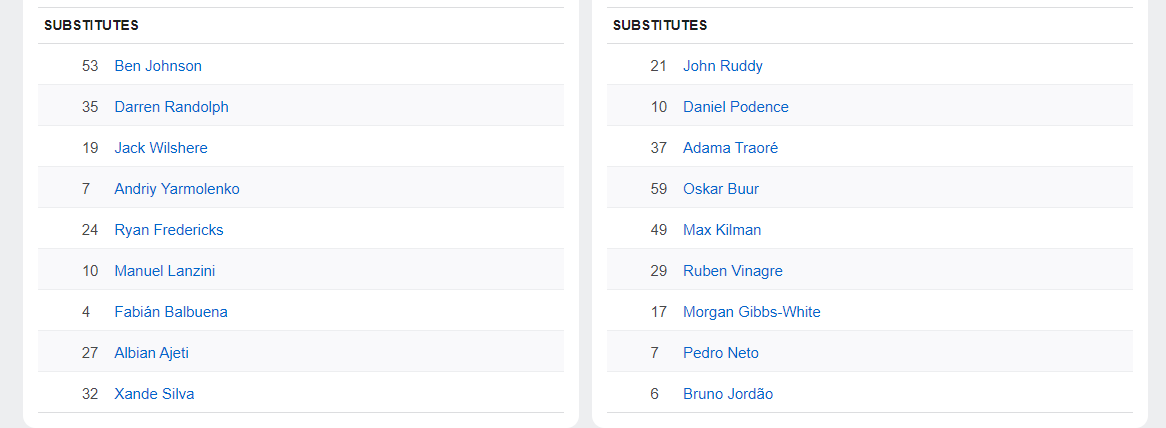
Task: Click the left Substitutes heading
Action: click(x=91, y=25)
